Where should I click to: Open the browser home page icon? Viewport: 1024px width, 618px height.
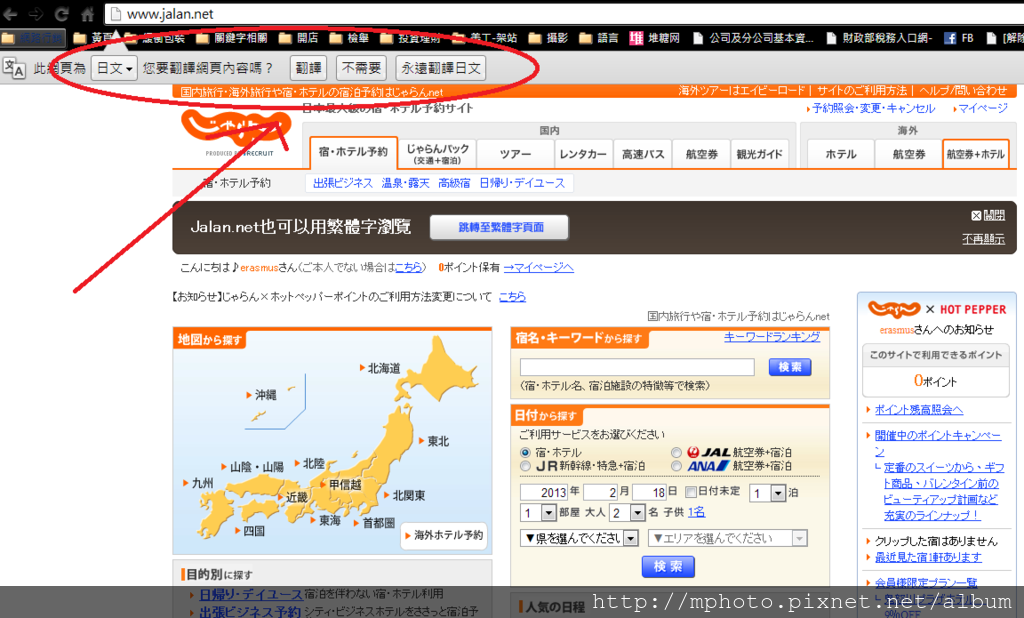pos(88,14)
